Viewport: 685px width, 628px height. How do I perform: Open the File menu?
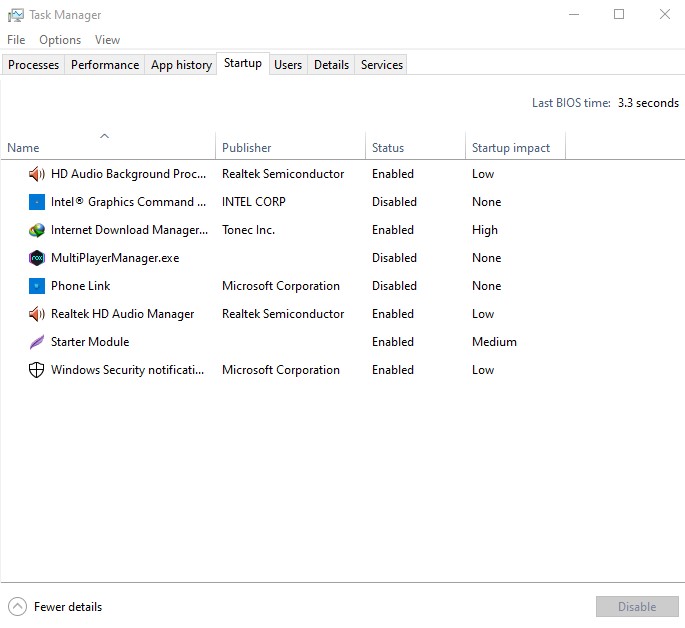pos(16,40)
